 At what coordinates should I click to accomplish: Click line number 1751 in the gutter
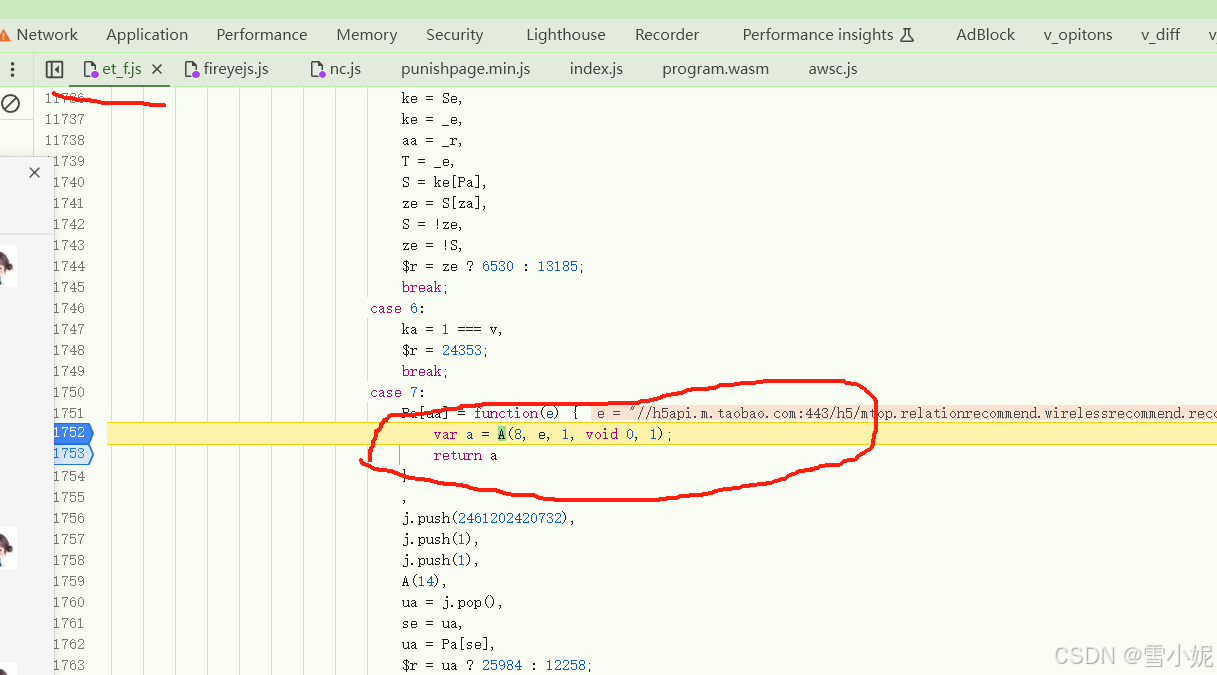[x=69, y=413]
